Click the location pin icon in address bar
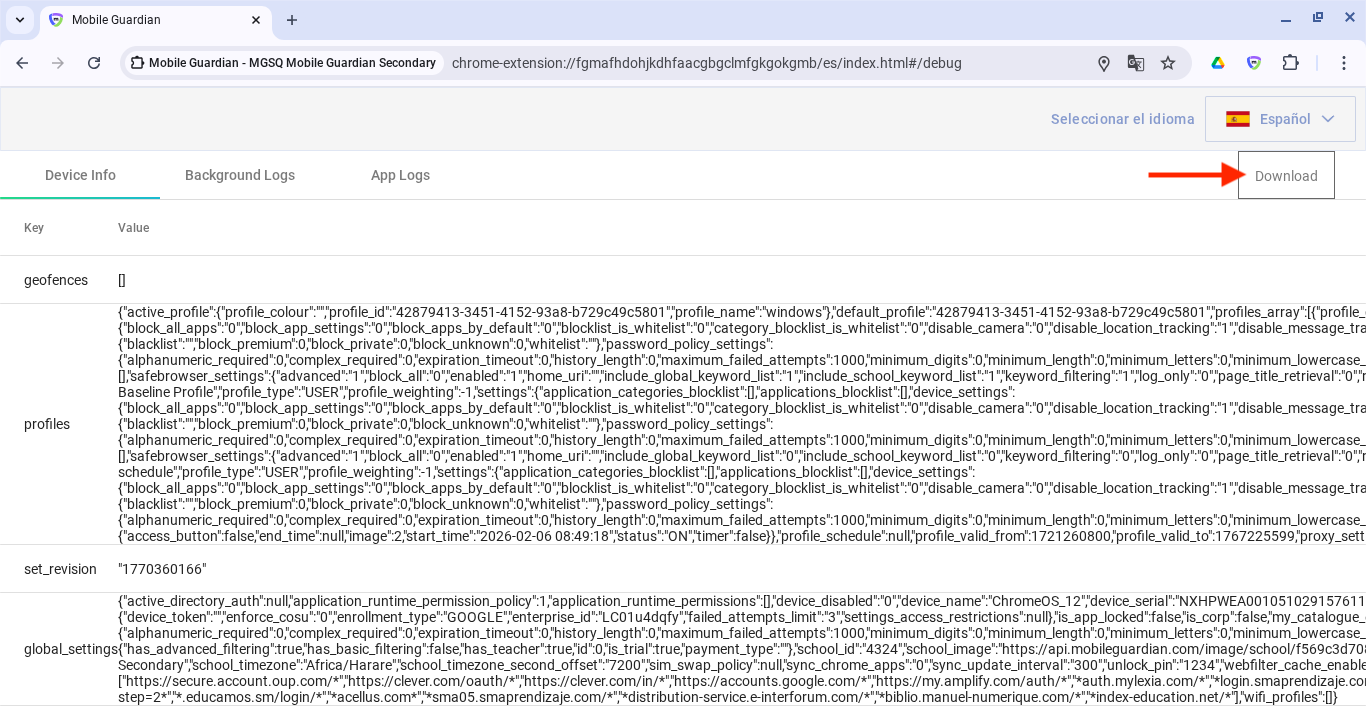The width and height of the screenshot is (1366, 720). click(1104, 63)
